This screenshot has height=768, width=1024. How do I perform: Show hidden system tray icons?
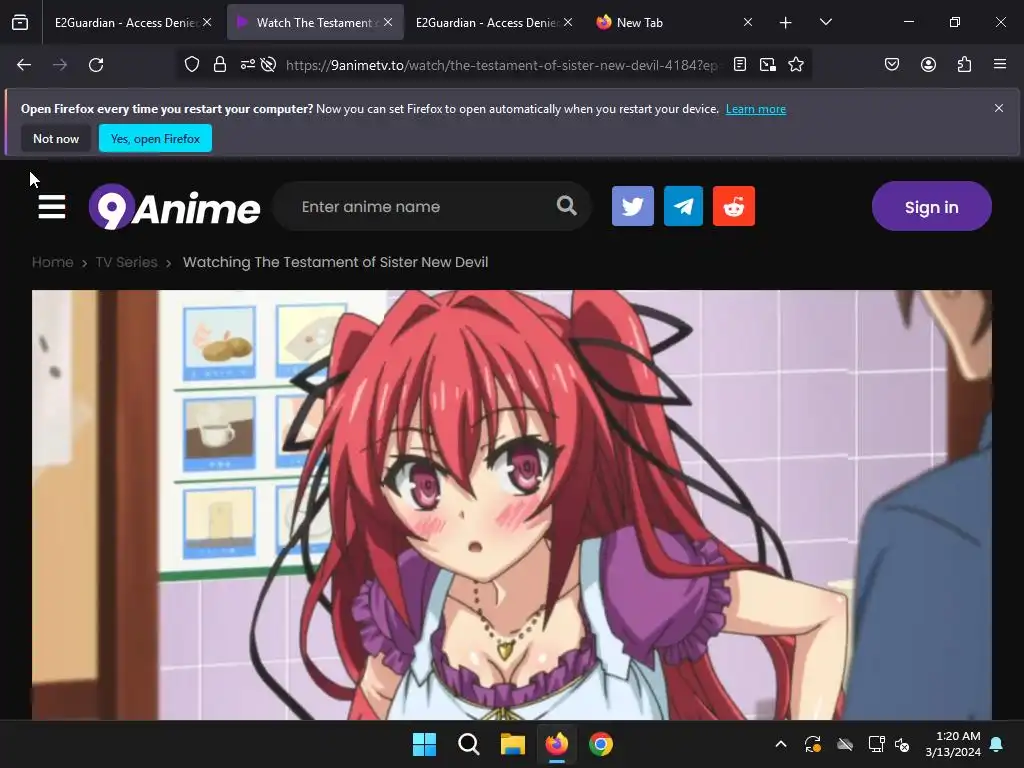point(780,744)
